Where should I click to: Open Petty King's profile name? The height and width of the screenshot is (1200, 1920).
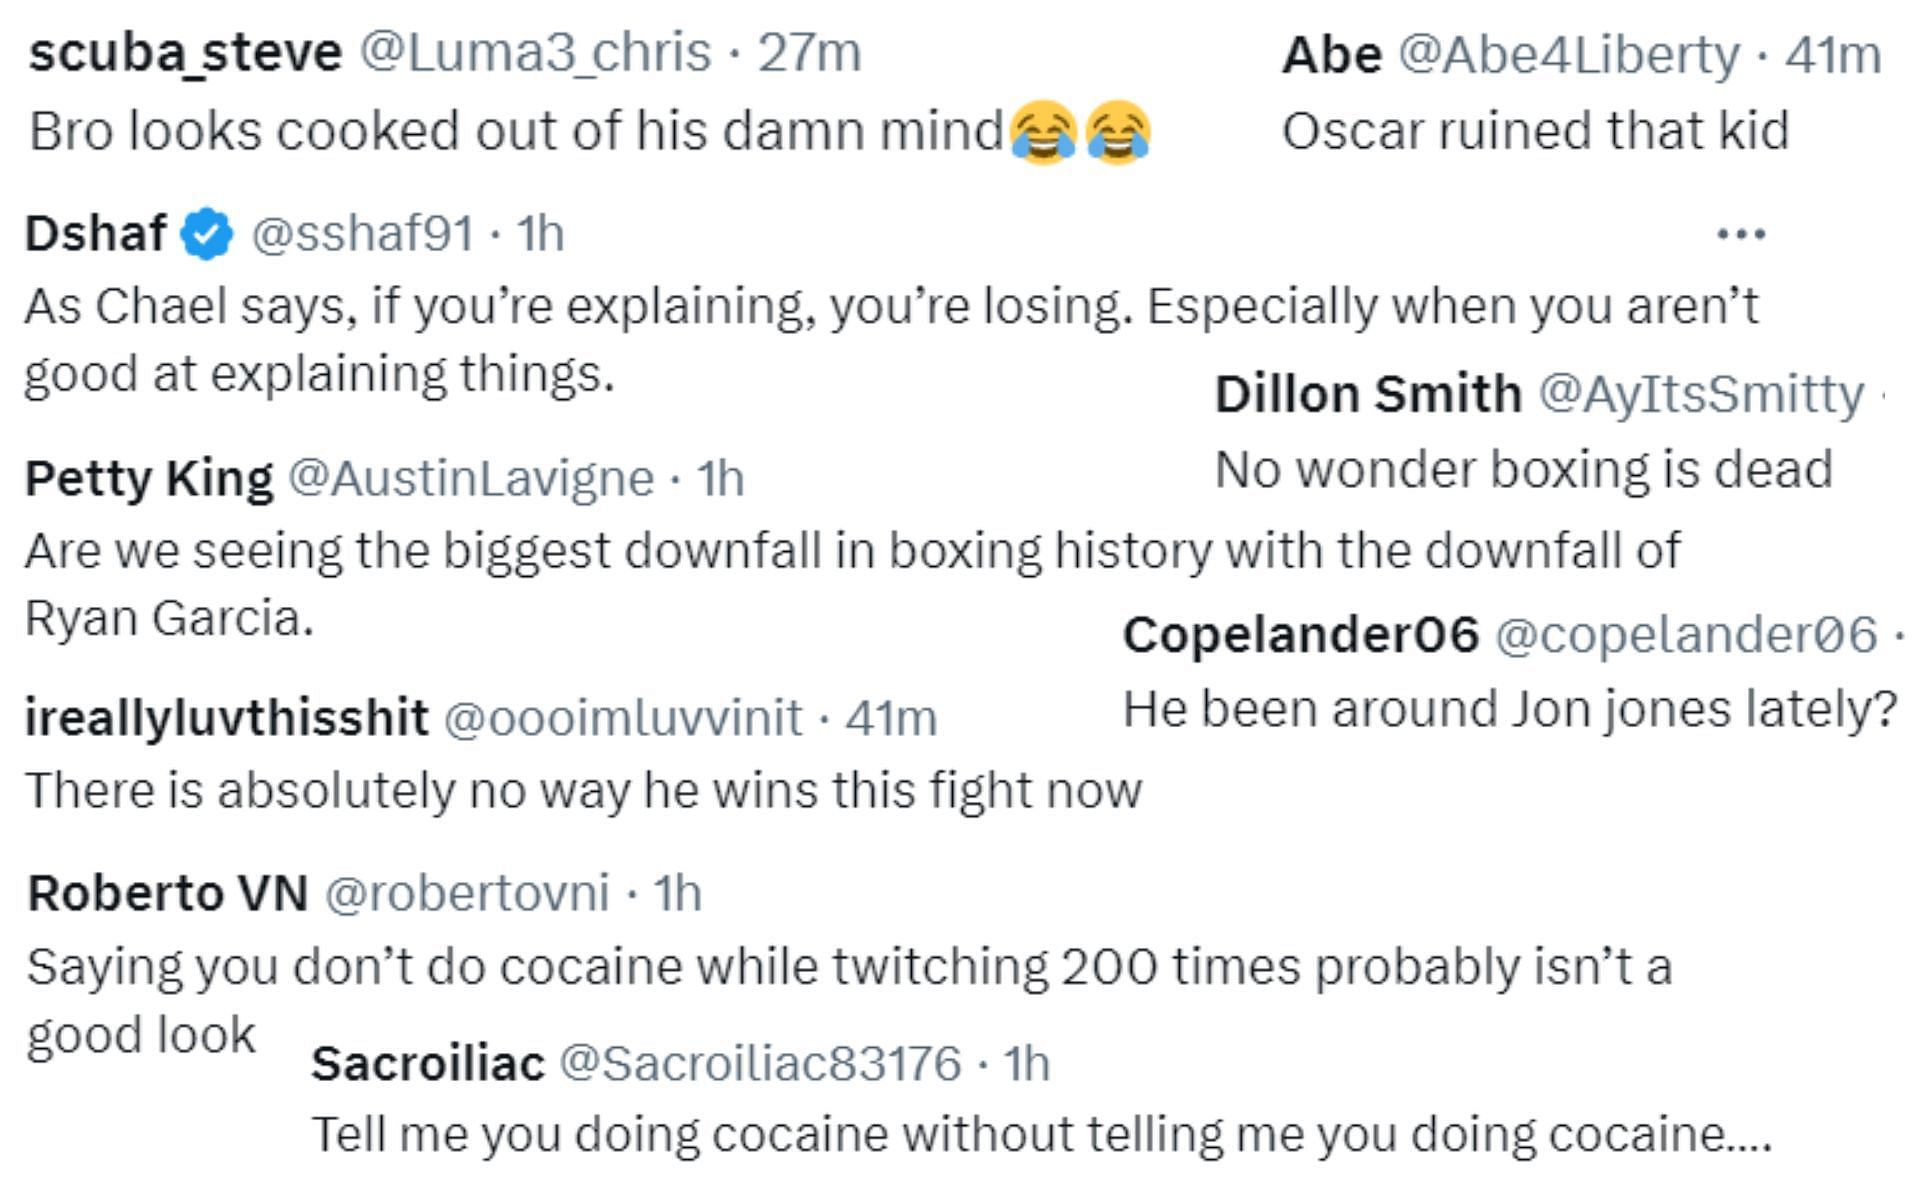149,479
